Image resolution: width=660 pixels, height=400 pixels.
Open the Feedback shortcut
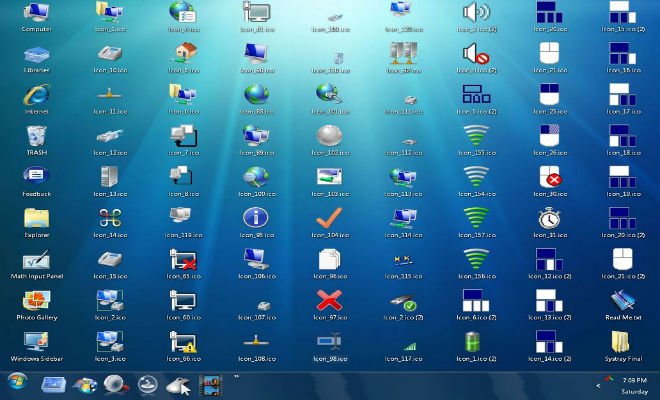pos(37,177)
